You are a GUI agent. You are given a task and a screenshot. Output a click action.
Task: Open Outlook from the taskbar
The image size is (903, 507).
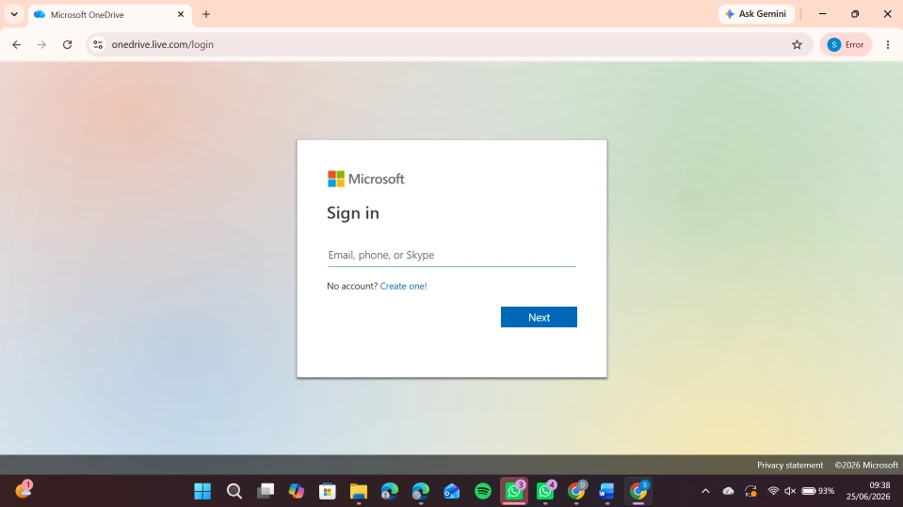(452, 491)
